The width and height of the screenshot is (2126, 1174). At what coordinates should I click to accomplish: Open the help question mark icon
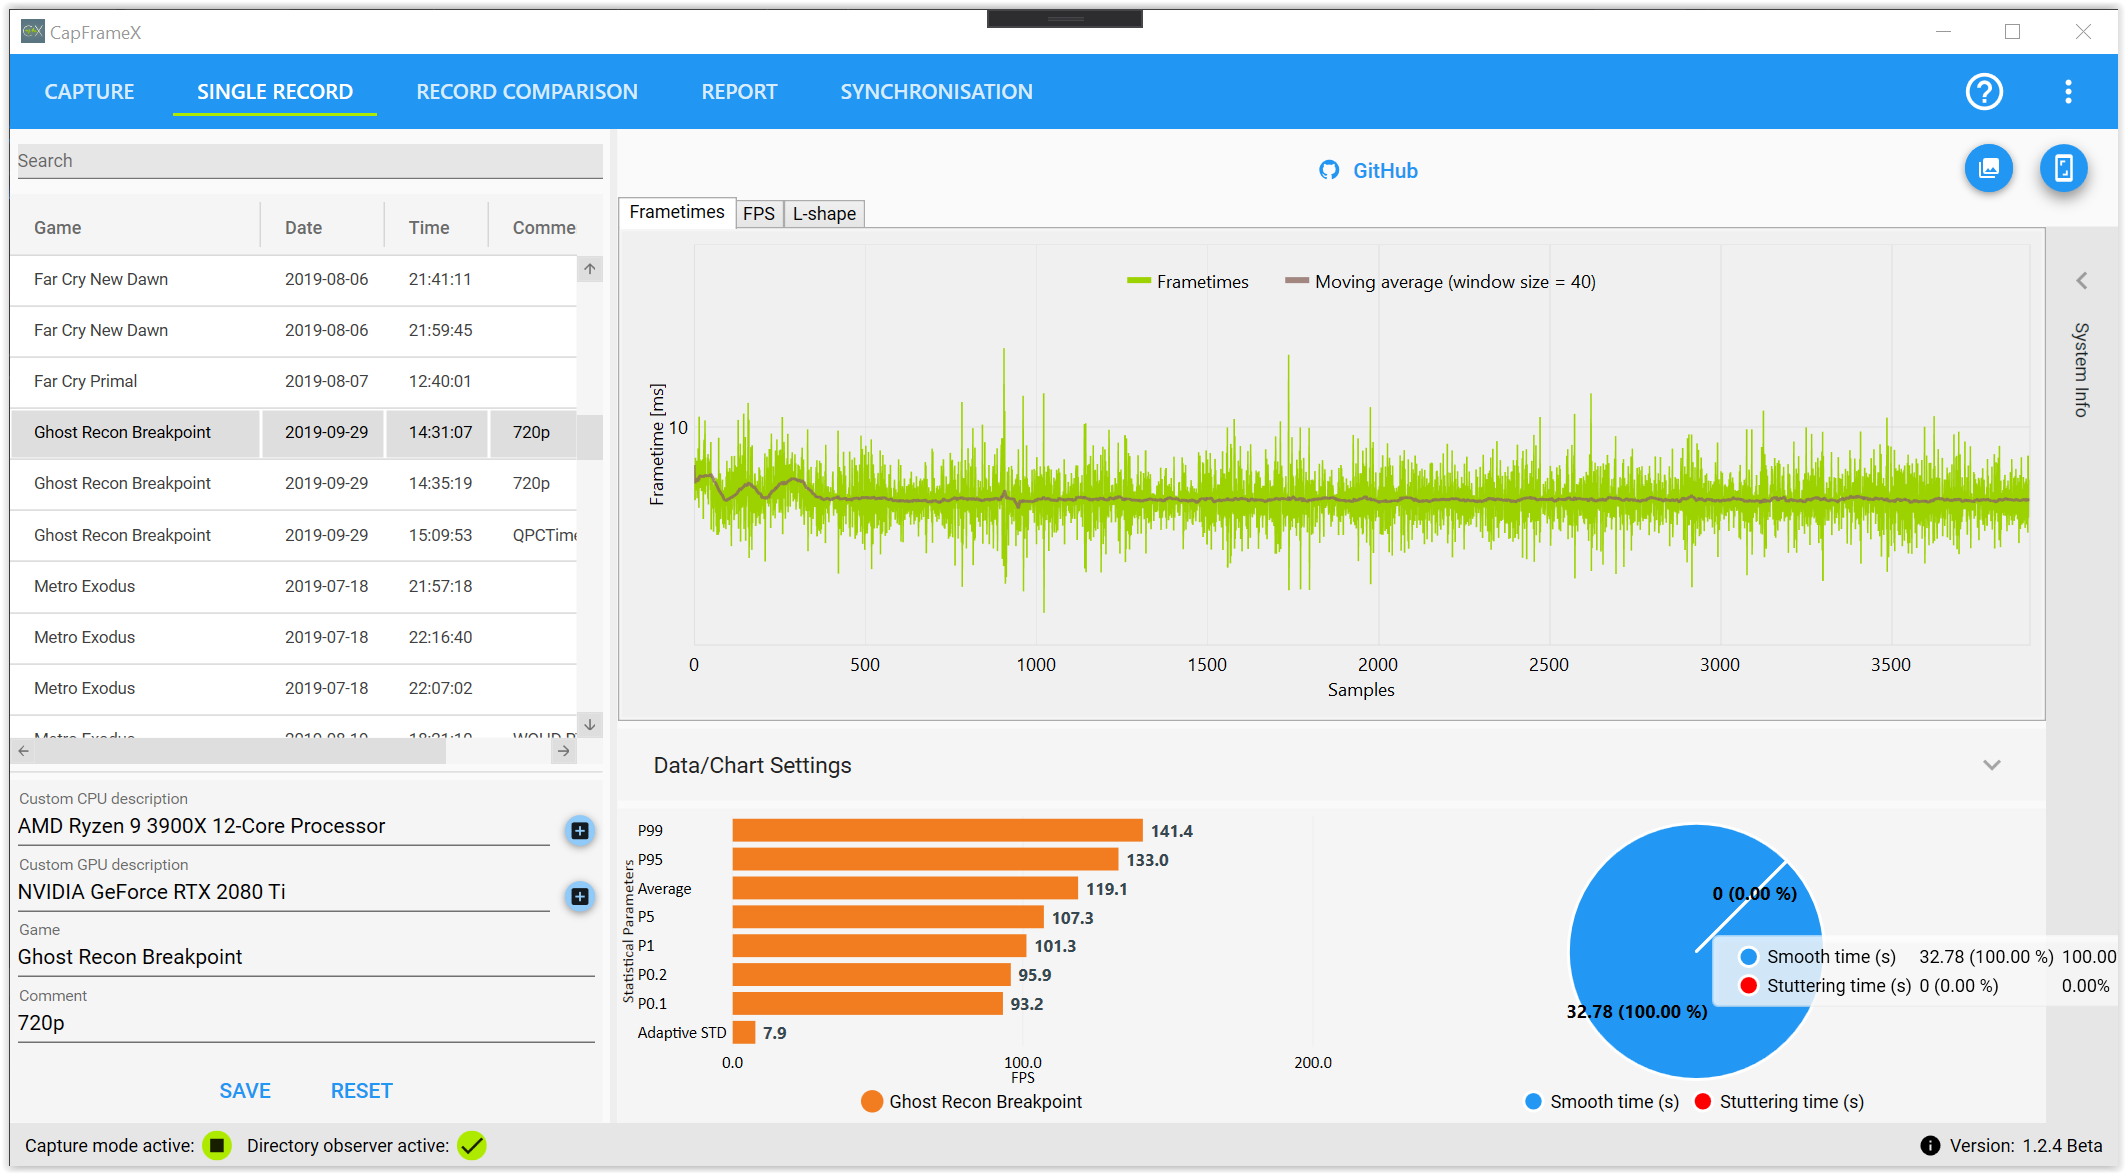(1984, 92)
